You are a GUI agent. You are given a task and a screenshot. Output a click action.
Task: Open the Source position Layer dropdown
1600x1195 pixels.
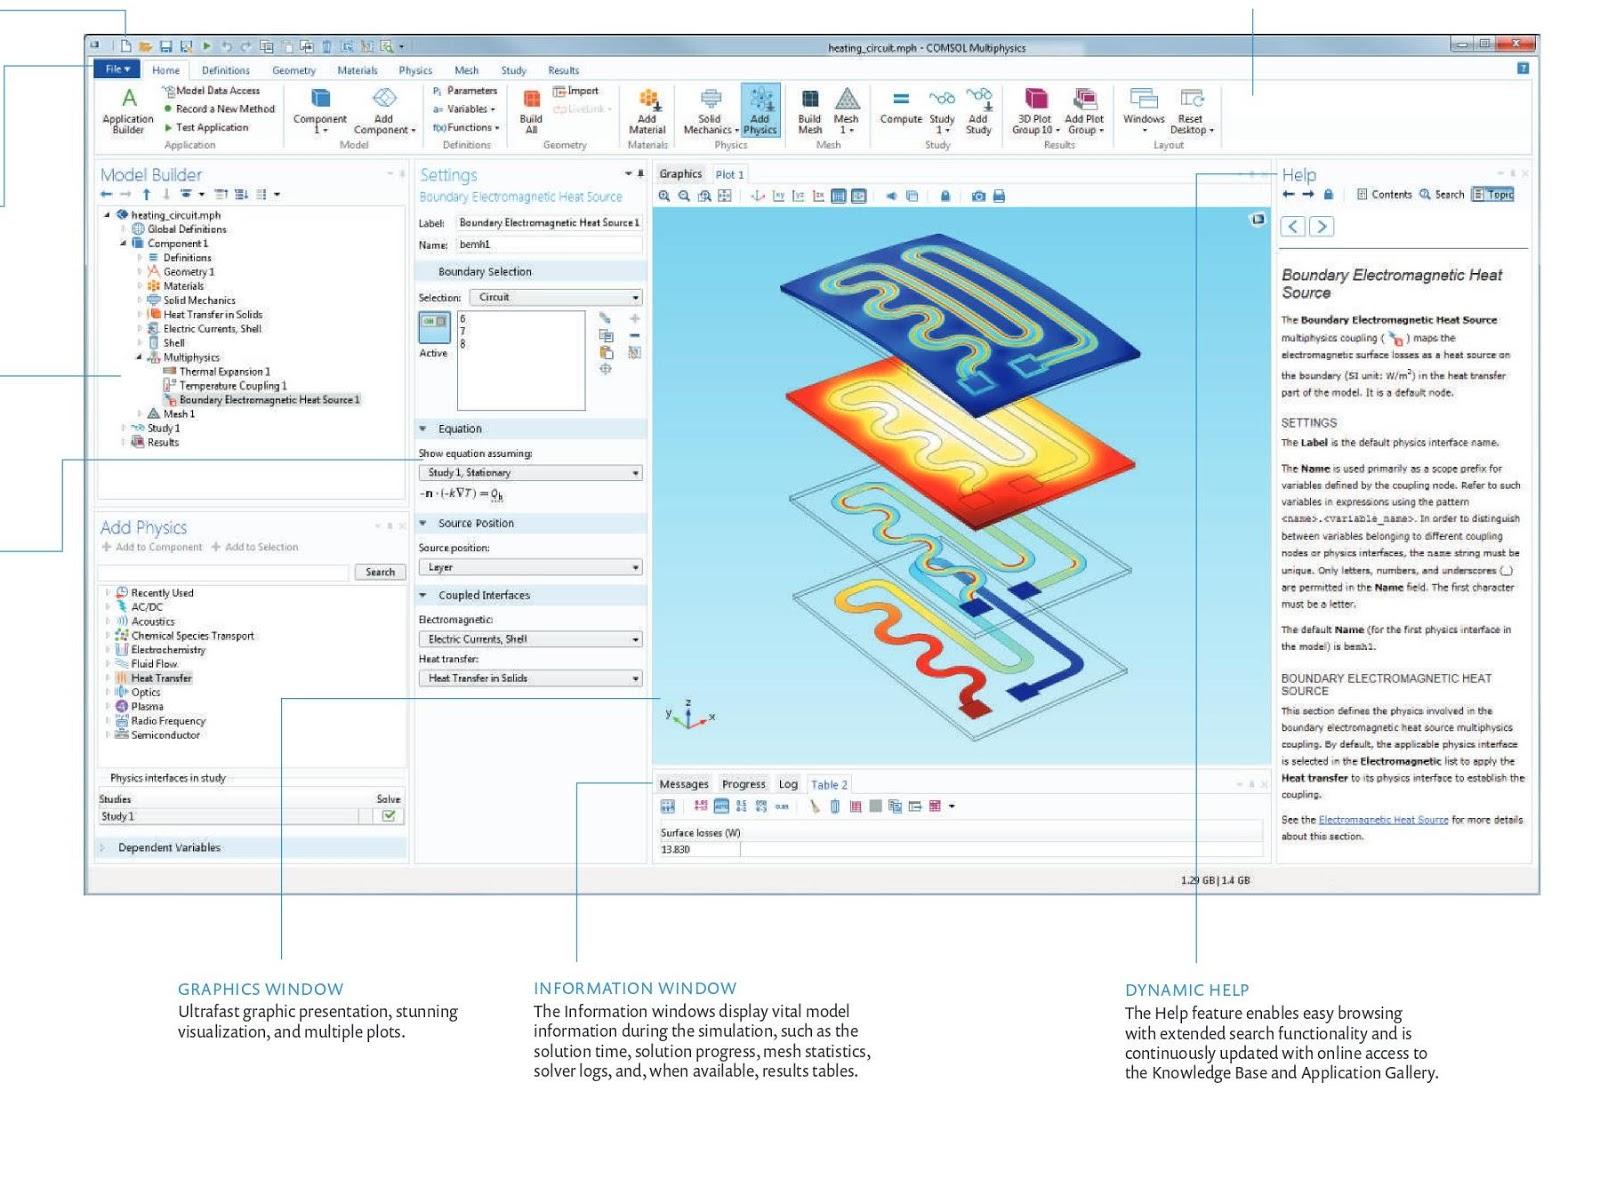pyautogui.click(x=530, y=567)
